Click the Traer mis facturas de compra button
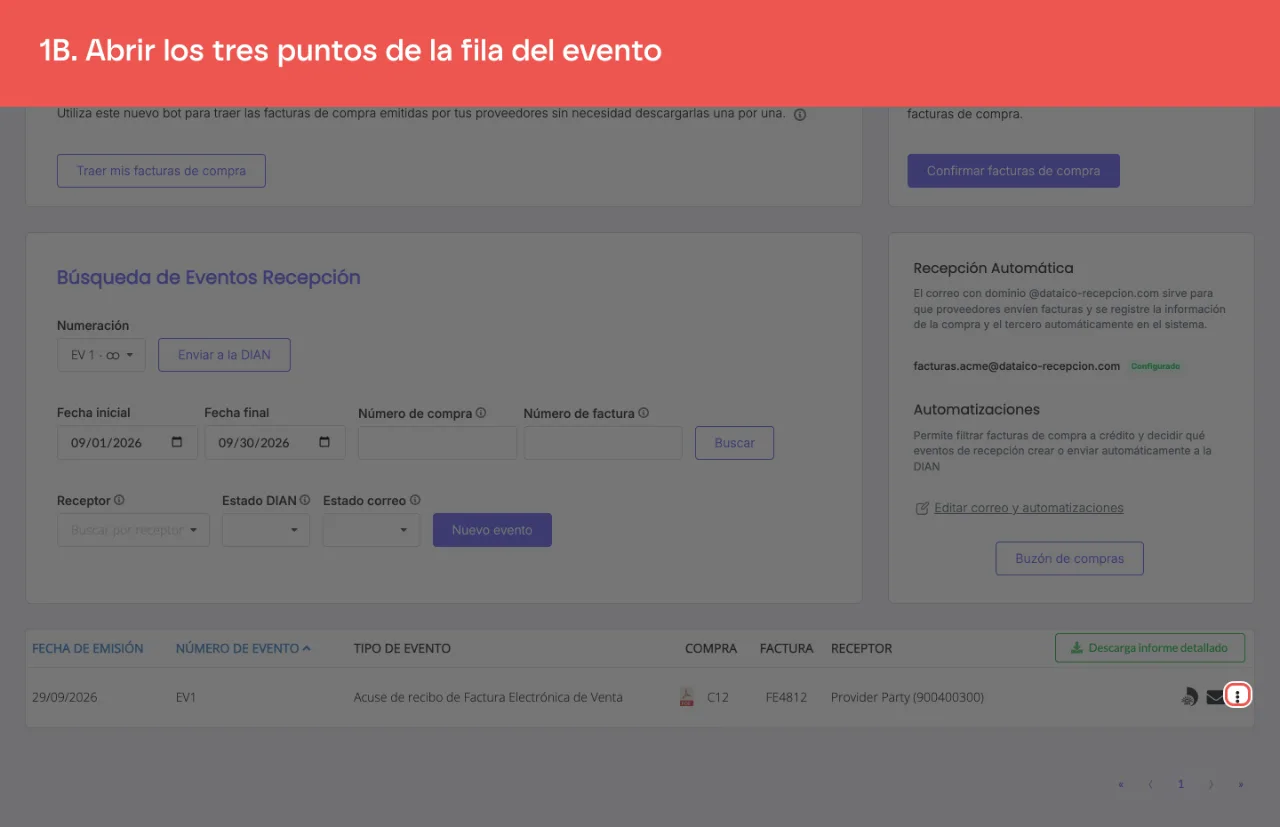1280x827 pixels. point(161,171)
